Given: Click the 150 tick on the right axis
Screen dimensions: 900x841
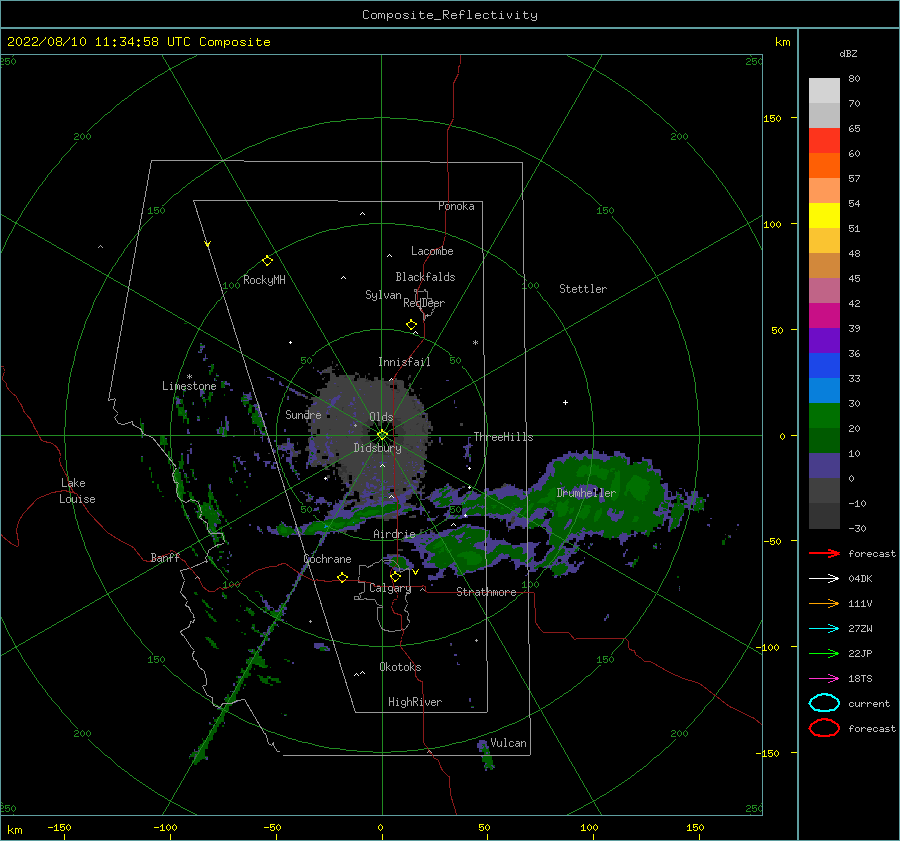Looking at the screenshot, I should pos(772,118).
